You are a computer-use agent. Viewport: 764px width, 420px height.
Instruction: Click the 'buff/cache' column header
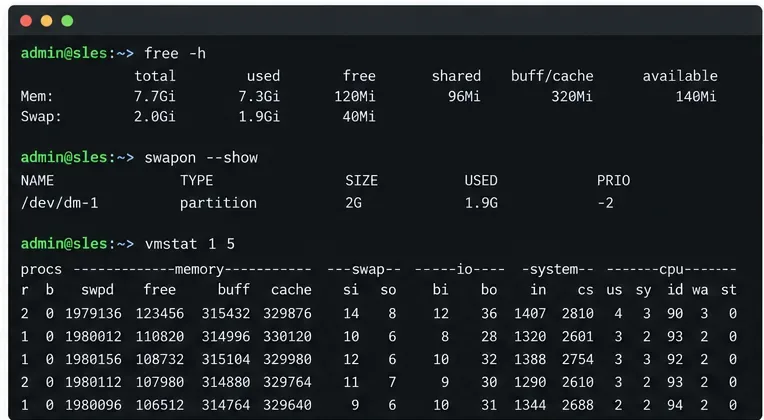pyautogui.click(x=552, y=76)
